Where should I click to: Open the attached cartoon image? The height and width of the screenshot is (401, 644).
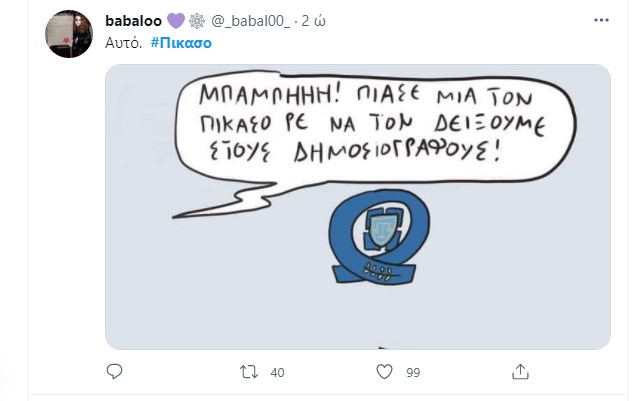[358, 207]
